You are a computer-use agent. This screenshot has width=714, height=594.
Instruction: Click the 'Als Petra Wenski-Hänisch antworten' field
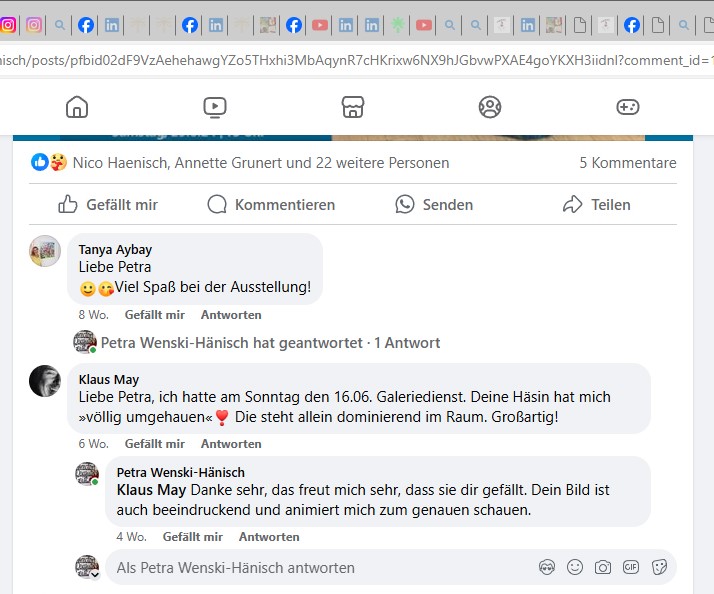click(320, 567)
